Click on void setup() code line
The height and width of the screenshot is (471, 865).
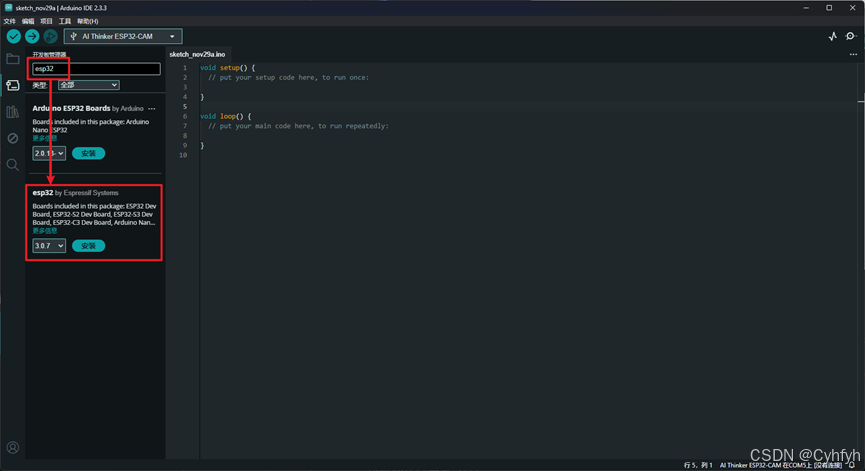point(227,68)
